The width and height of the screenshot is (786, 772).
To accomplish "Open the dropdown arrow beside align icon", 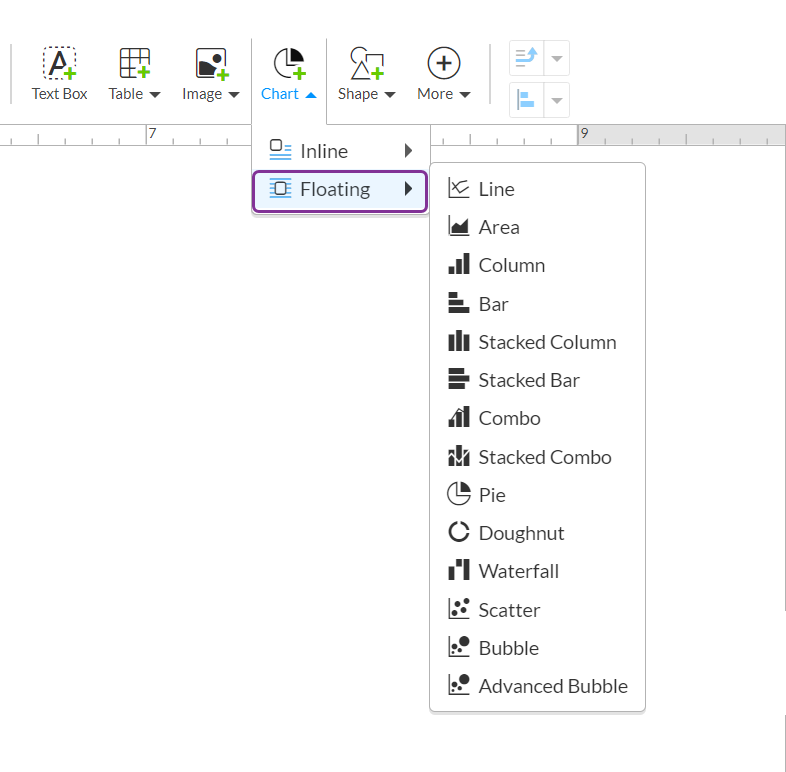I will (557, 100).
